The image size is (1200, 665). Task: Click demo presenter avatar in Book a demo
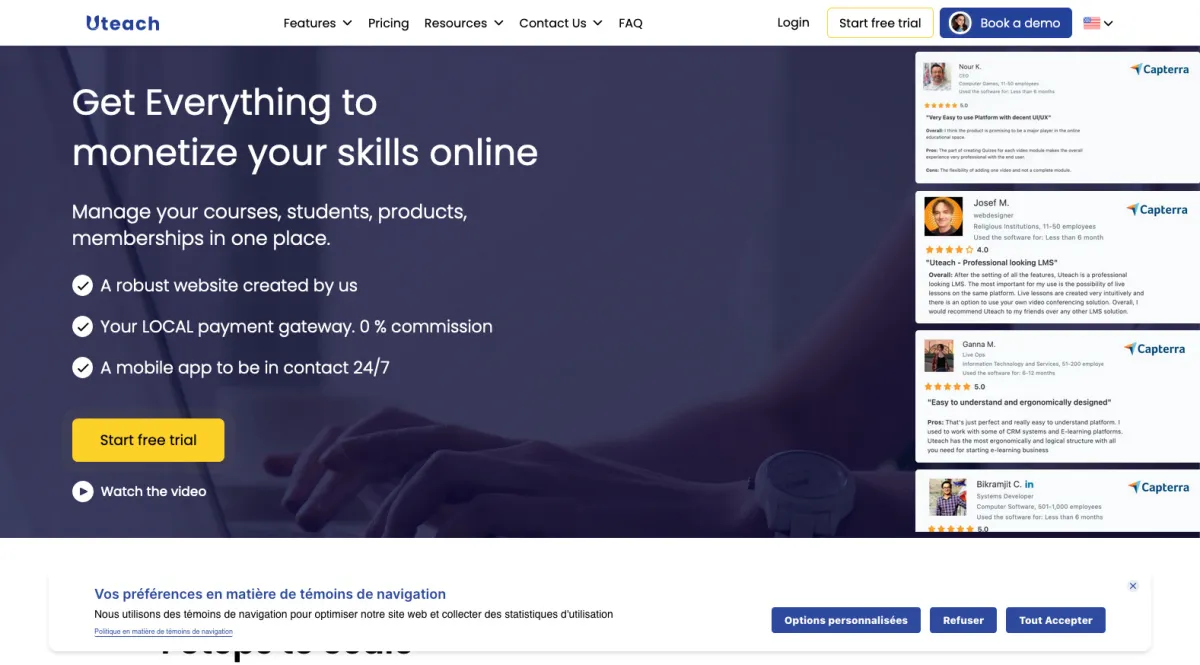pyautogui.click(x=960, y=23)
